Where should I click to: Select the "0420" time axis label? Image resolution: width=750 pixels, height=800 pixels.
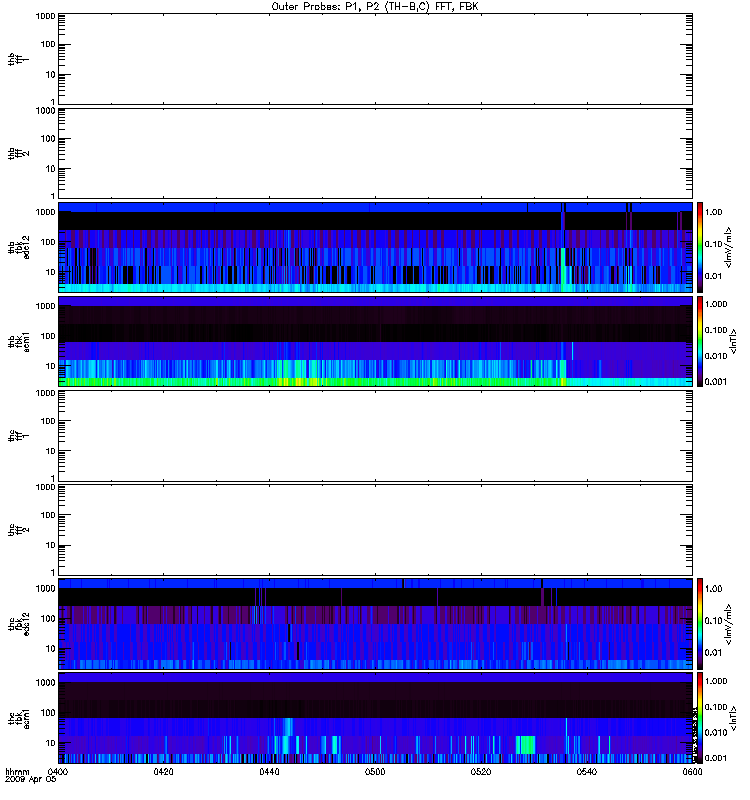[163, 772]
